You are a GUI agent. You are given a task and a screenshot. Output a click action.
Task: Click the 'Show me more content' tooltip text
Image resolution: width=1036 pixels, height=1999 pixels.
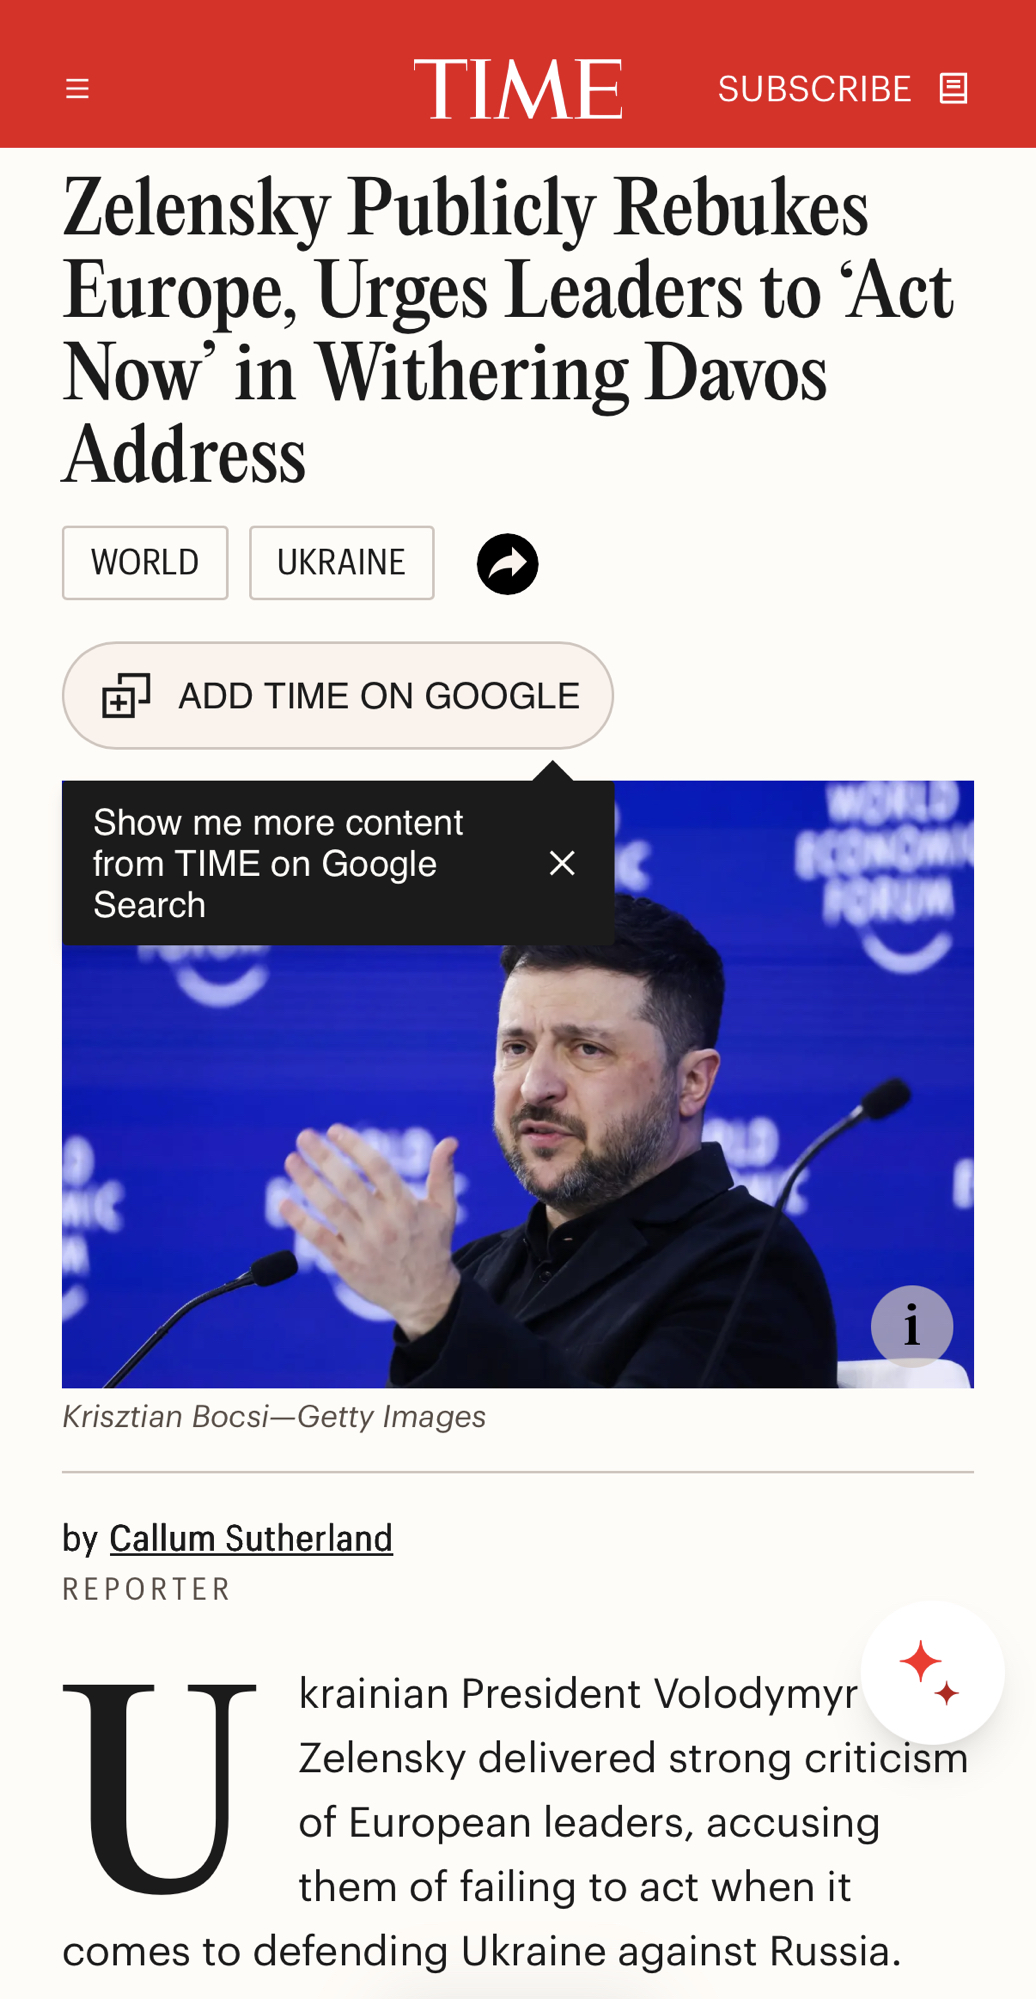coord(279,863)
